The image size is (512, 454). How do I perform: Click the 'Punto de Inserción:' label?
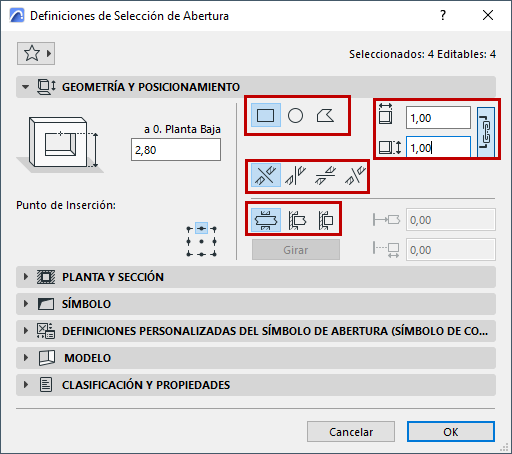coord(66,205)
